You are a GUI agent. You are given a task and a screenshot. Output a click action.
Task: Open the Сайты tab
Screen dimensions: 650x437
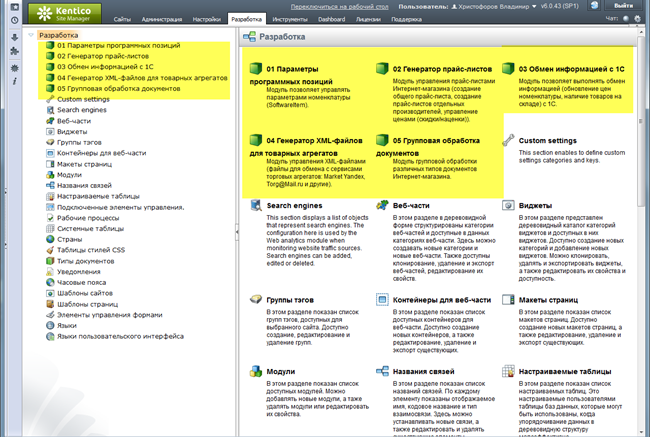[x=122, y=19]
